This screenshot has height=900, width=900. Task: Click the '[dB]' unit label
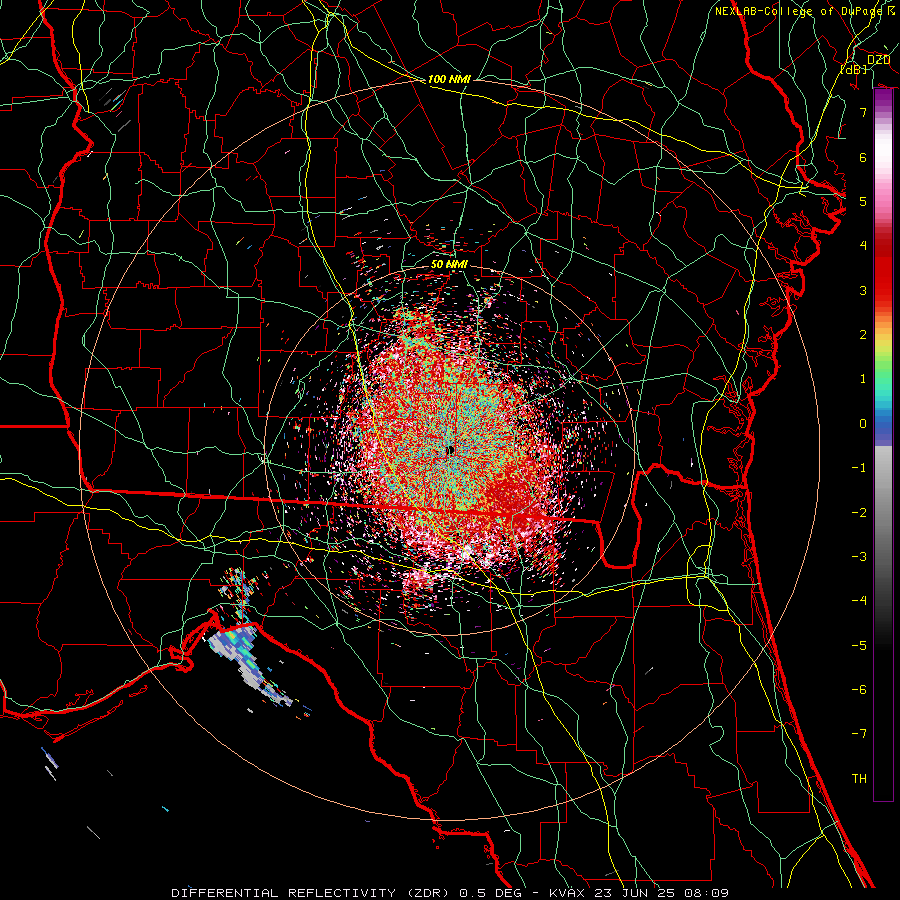pos(854,70)
